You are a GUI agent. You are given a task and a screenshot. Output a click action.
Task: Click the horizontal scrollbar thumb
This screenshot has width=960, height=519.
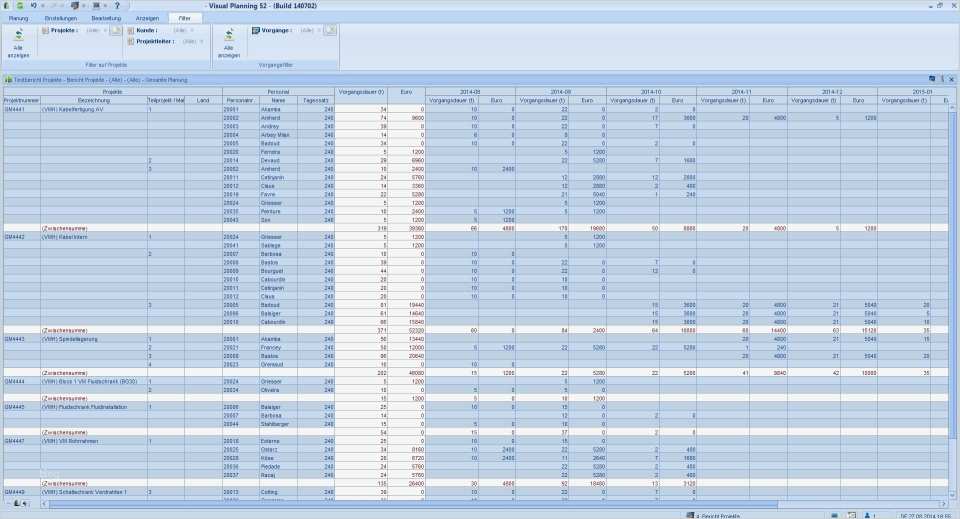tap(413, 504)
